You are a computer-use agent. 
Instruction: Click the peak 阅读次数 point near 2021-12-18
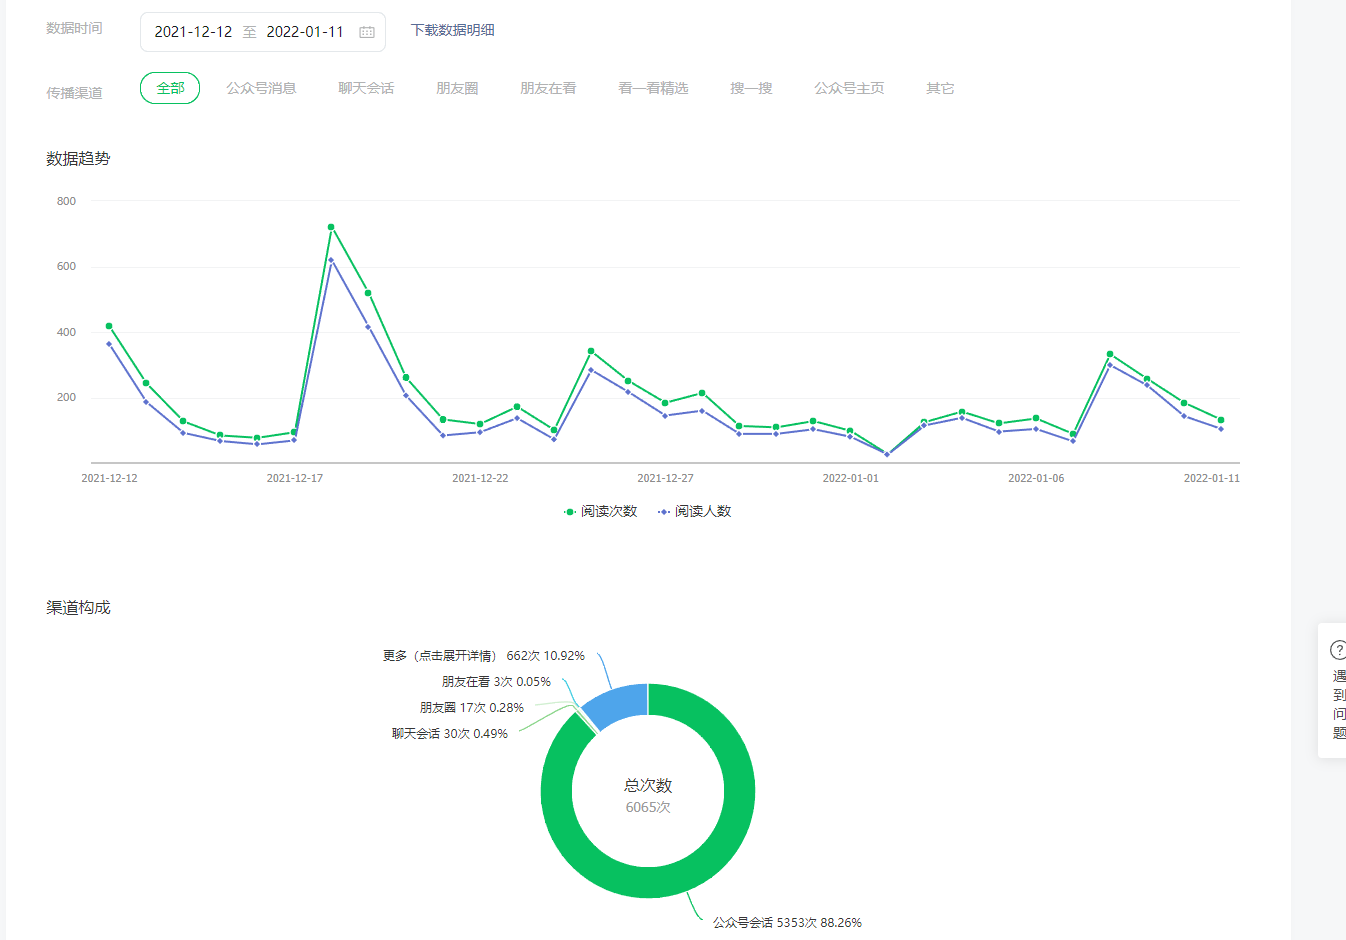(x=331, y=227)
